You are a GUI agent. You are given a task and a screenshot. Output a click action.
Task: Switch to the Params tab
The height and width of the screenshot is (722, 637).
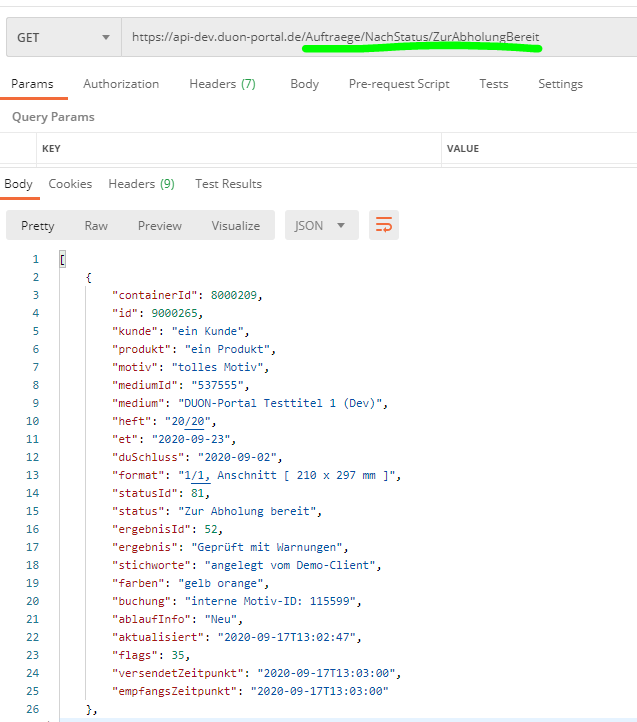(32, 84)
